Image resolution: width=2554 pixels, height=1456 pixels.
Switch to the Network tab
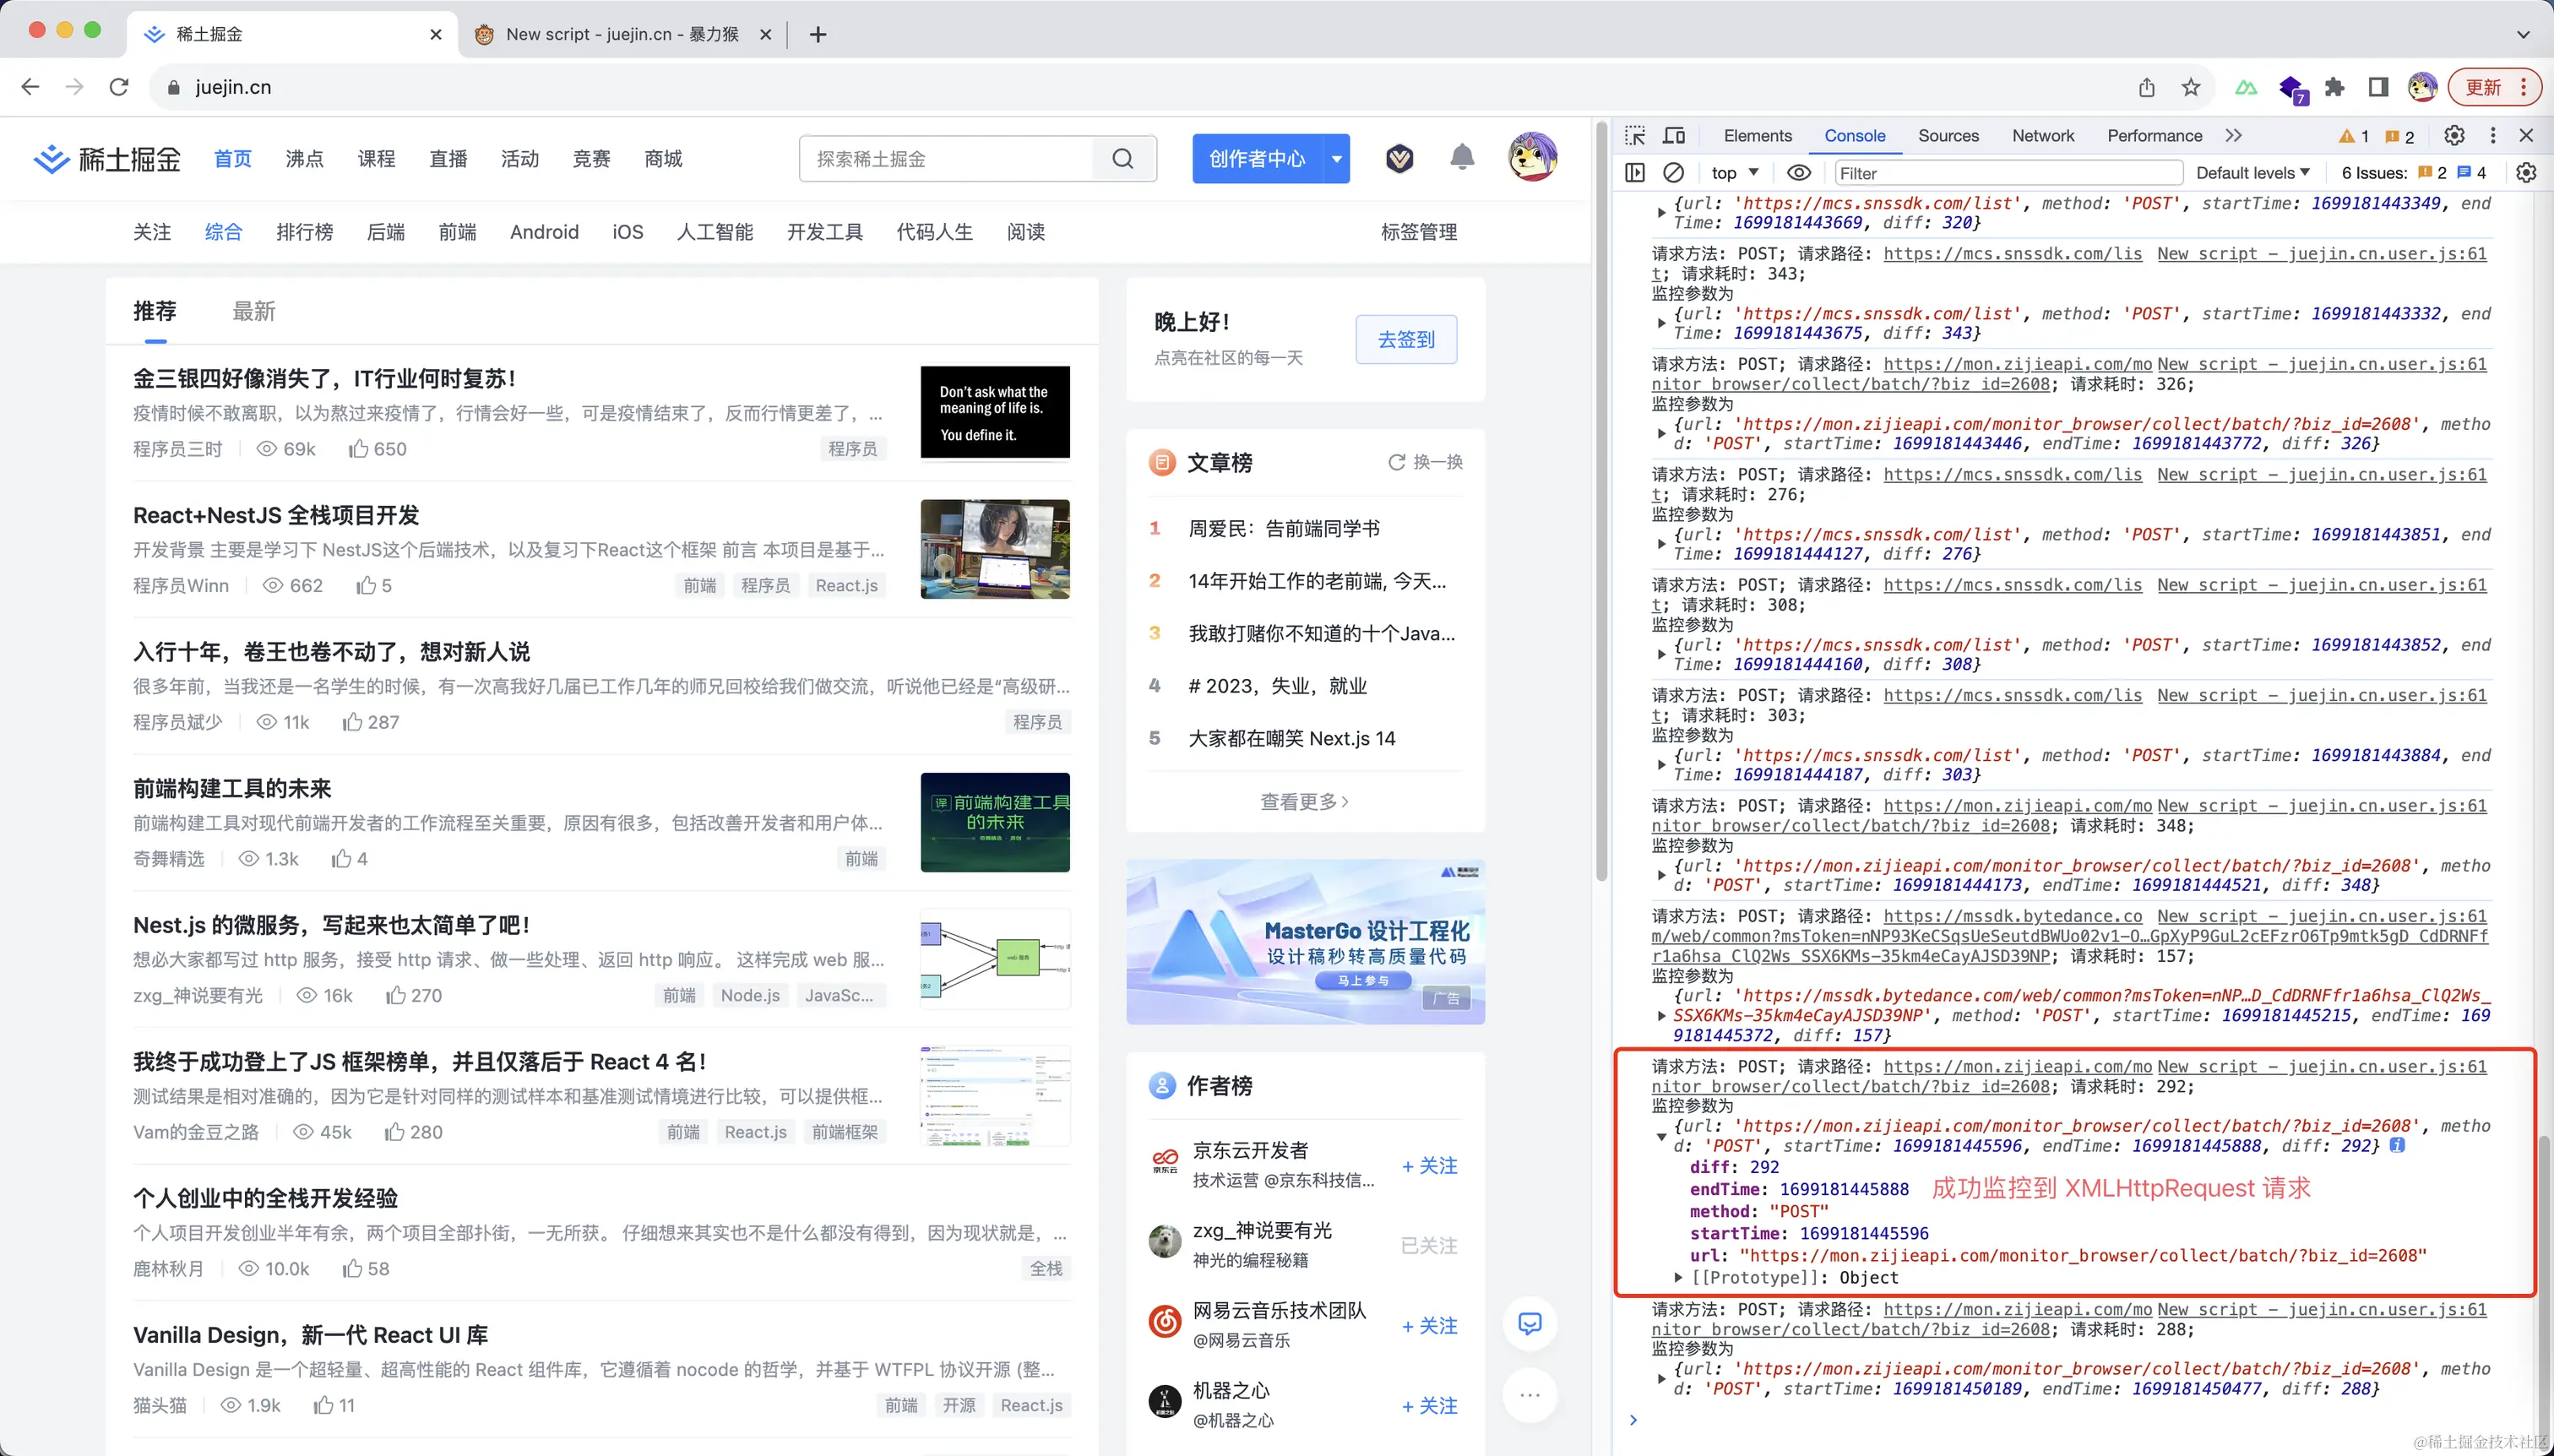pos(2041,135)
